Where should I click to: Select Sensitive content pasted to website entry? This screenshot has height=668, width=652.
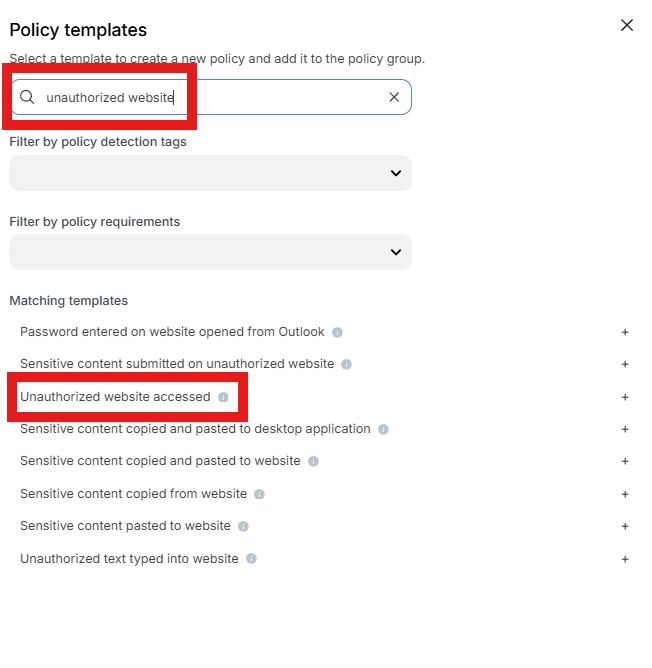pos(125,526)
